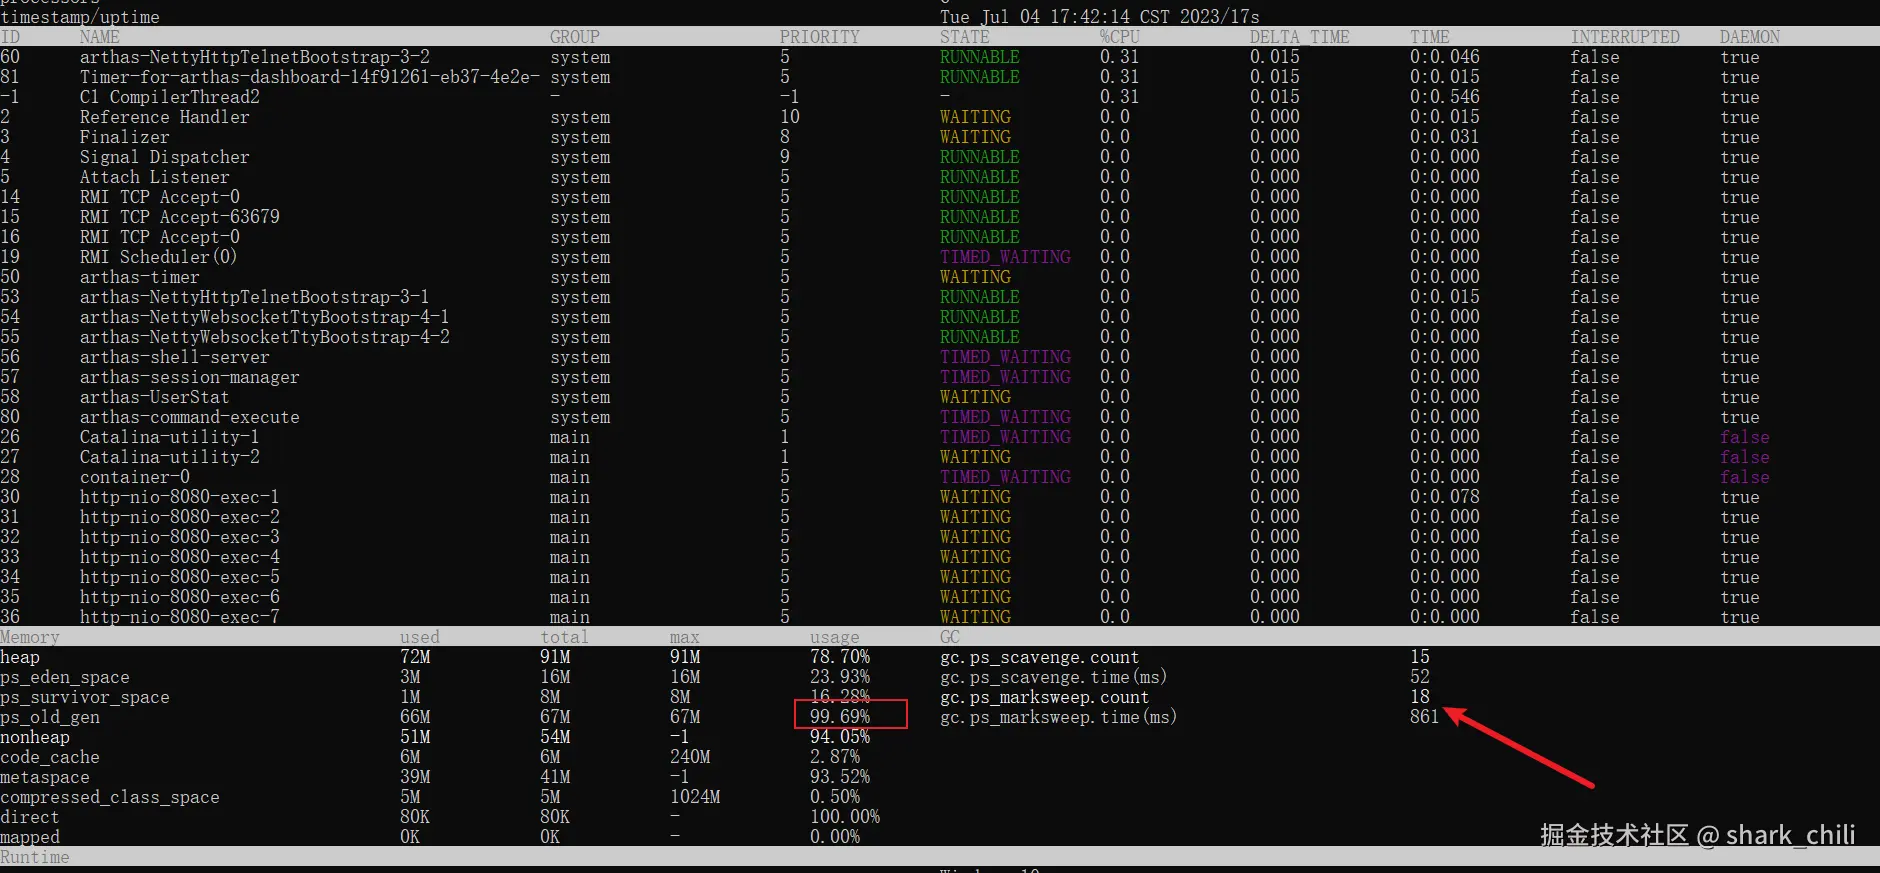The height and width of the screenshot is (873, 1880).
Task: Click the 78.70% heap usage value
Action: [840, 657]
